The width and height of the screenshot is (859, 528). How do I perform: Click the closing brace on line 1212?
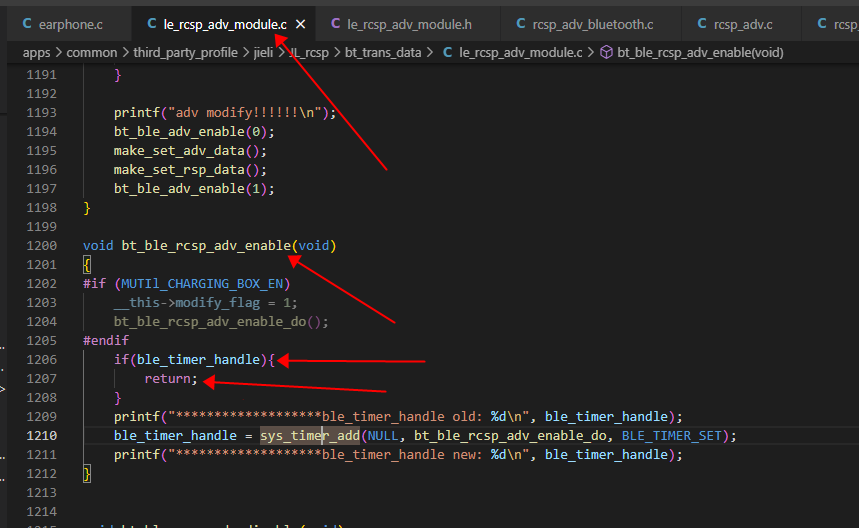point(87,474)
